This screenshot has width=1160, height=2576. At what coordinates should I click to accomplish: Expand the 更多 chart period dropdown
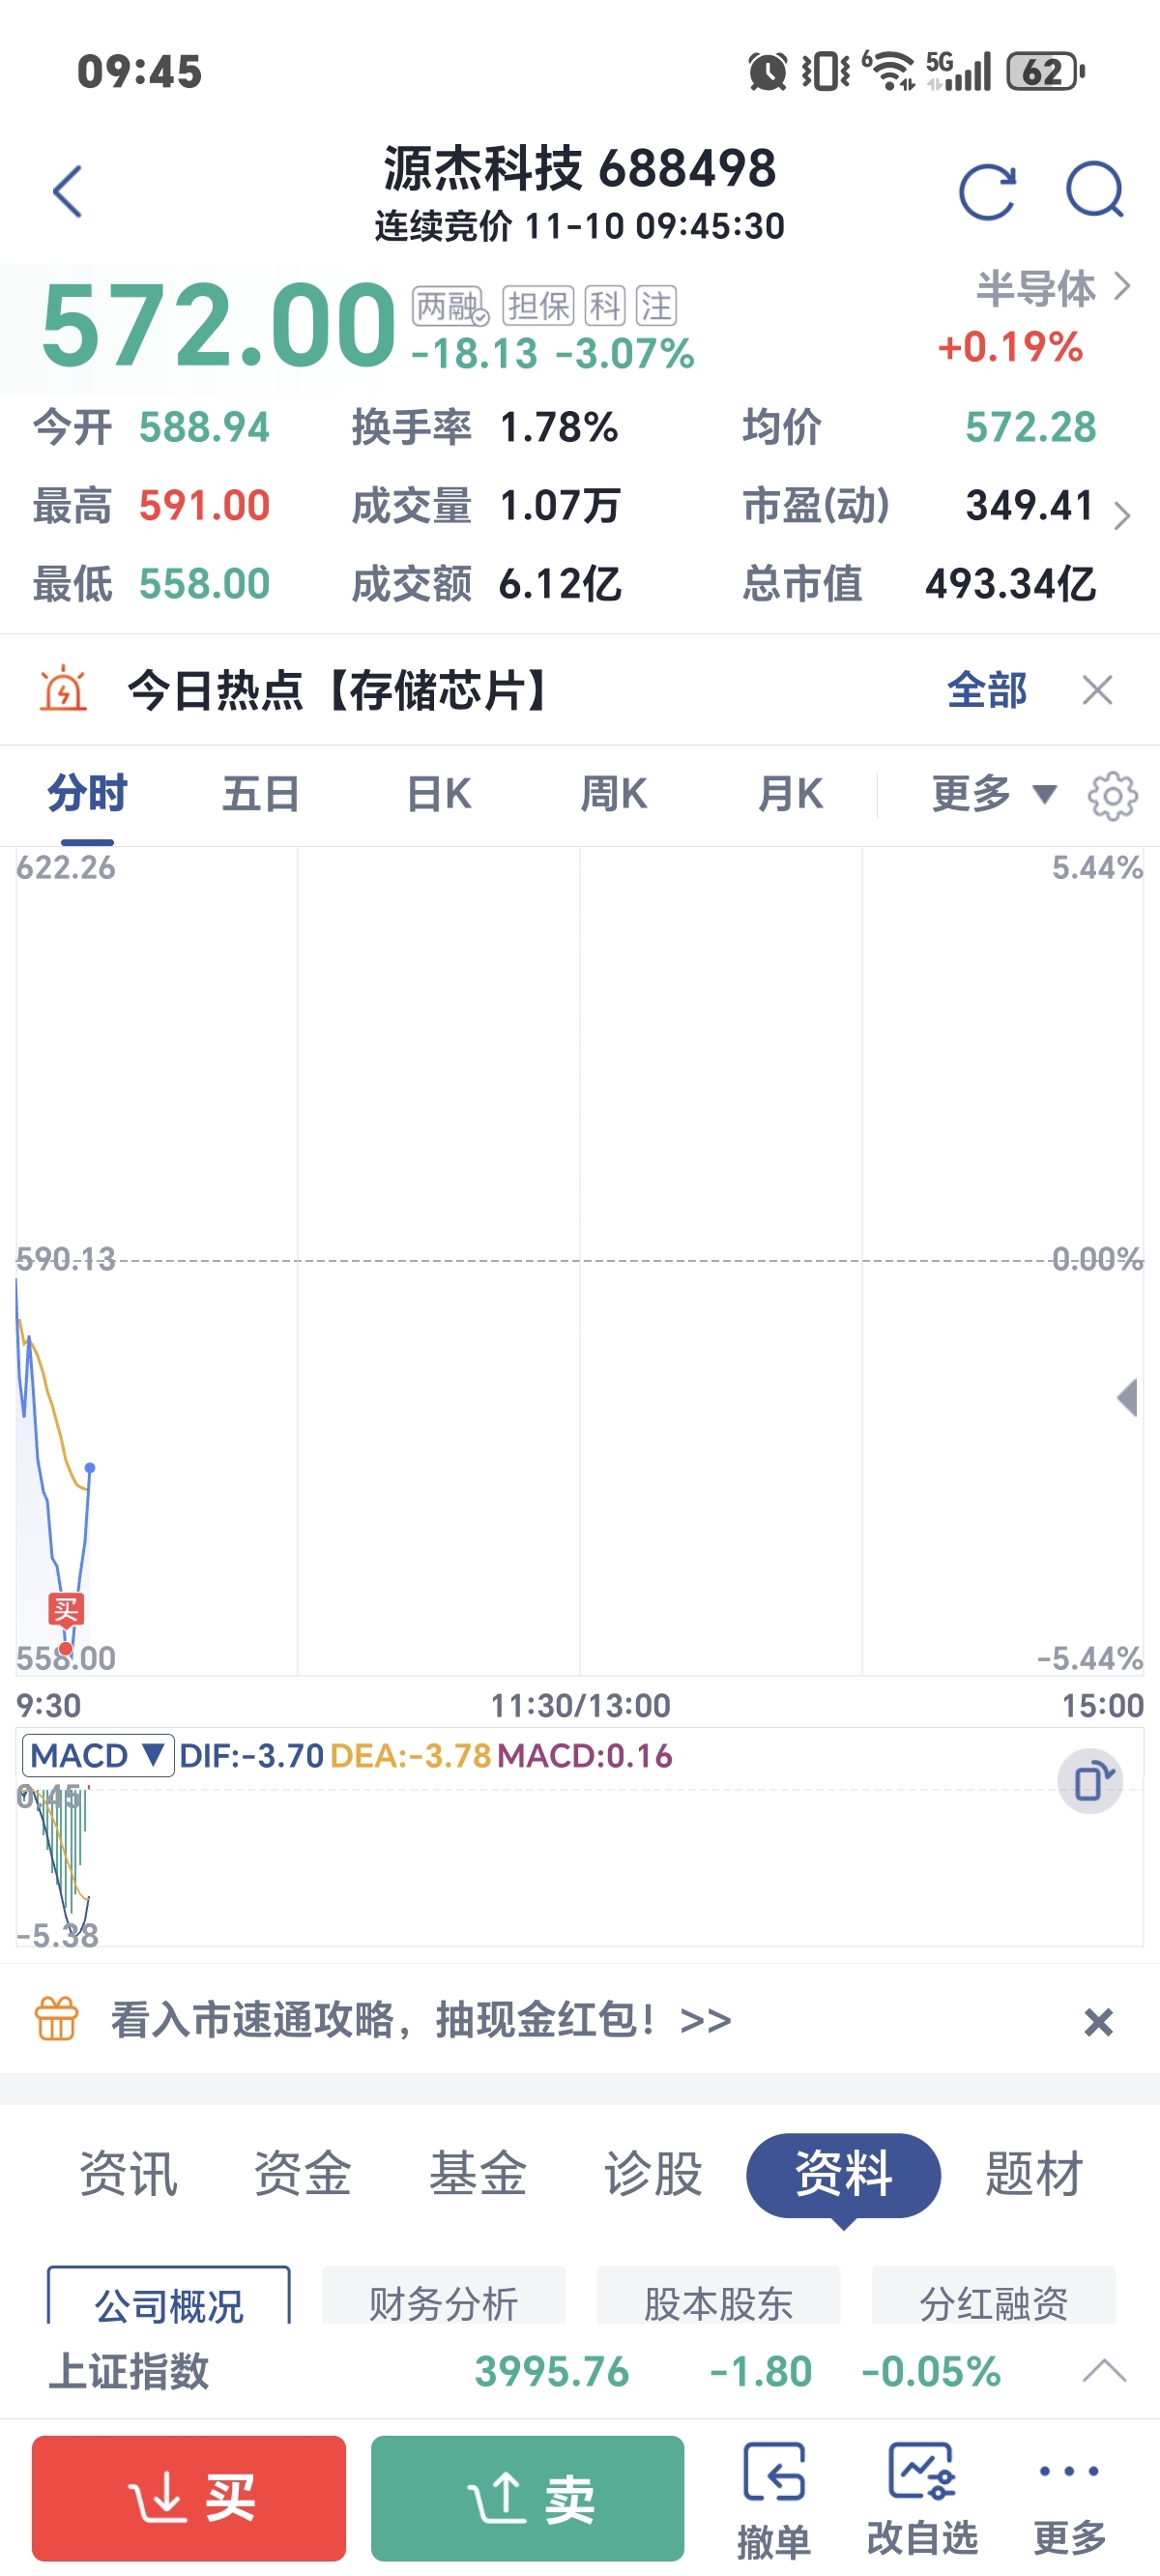(993, 795)
